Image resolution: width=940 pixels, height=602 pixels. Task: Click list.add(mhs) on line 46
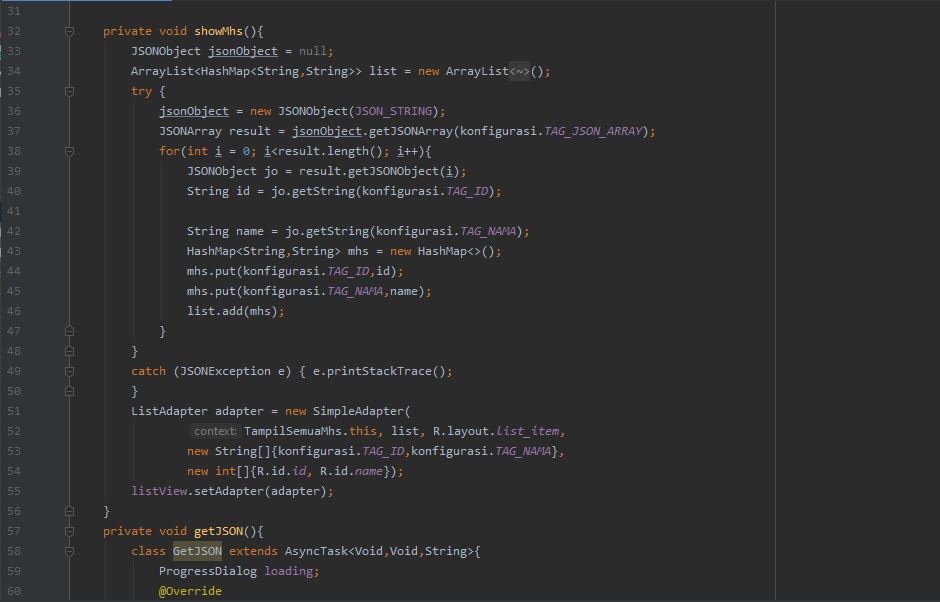233,311
